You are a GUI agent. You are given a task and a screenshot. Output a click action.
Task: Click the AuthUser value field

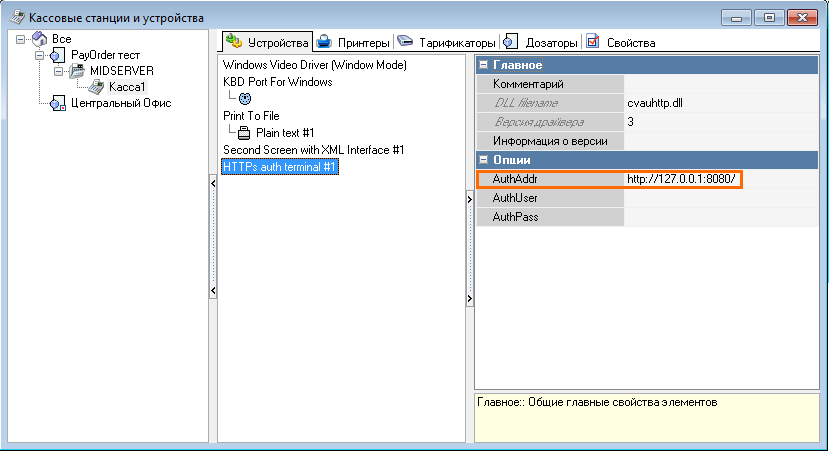tap(720, 198)
